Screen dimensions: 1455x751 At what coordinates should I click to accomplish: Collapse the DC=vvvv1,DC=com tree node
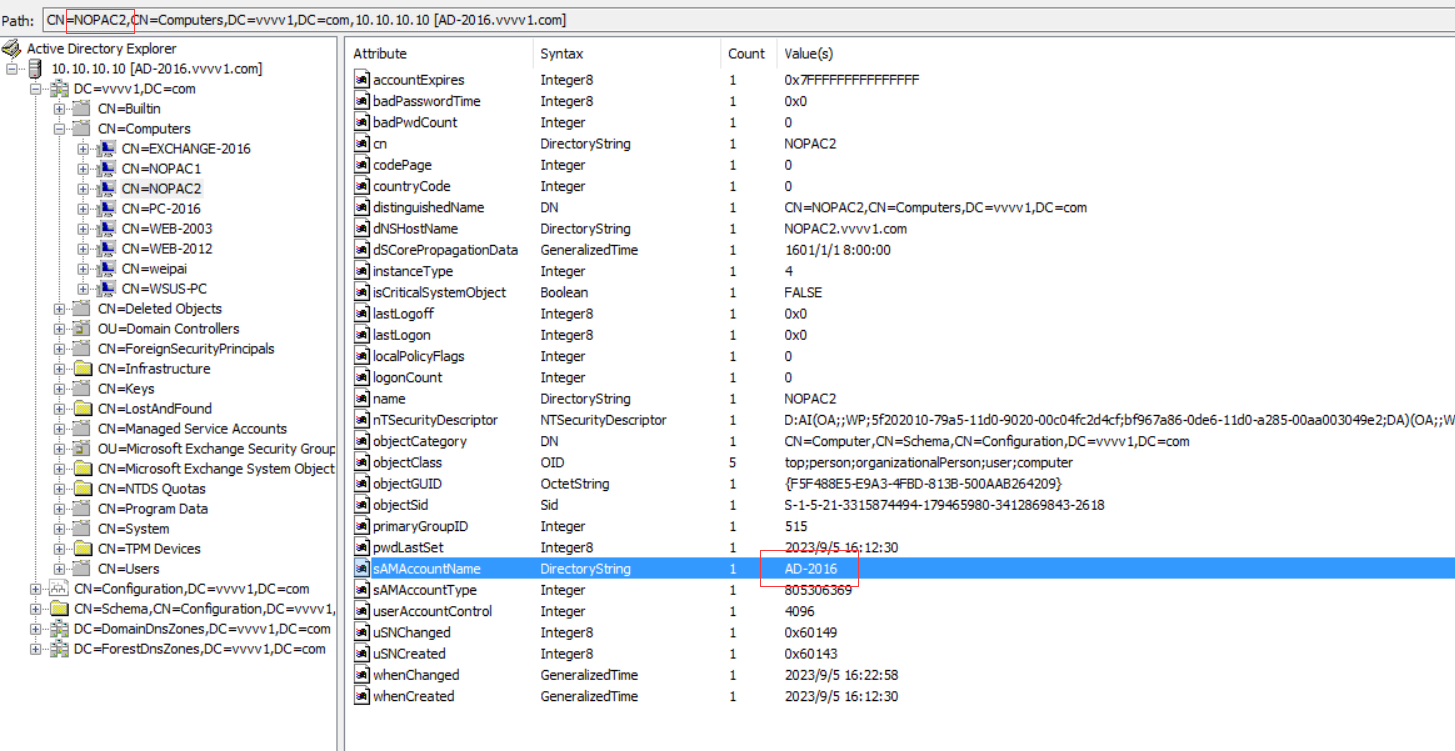(35, 89)
